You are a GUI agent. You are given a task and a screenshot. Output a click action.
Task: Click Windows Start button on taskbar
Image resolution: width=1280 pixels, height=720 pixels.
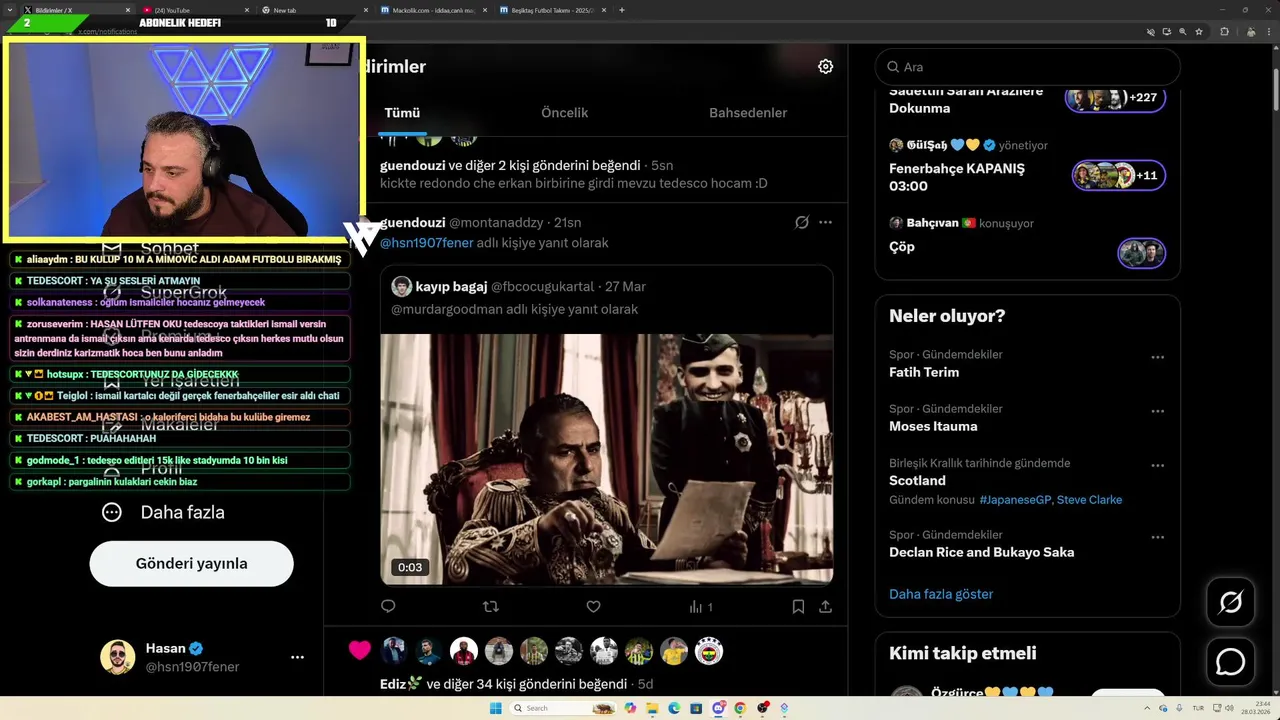click(x=496, y=708)
